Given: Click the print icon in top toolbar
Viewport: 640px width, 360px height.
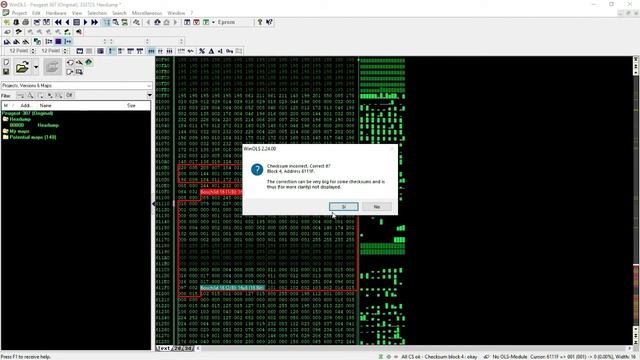Looking at the screenshot, I should point(25,22).
